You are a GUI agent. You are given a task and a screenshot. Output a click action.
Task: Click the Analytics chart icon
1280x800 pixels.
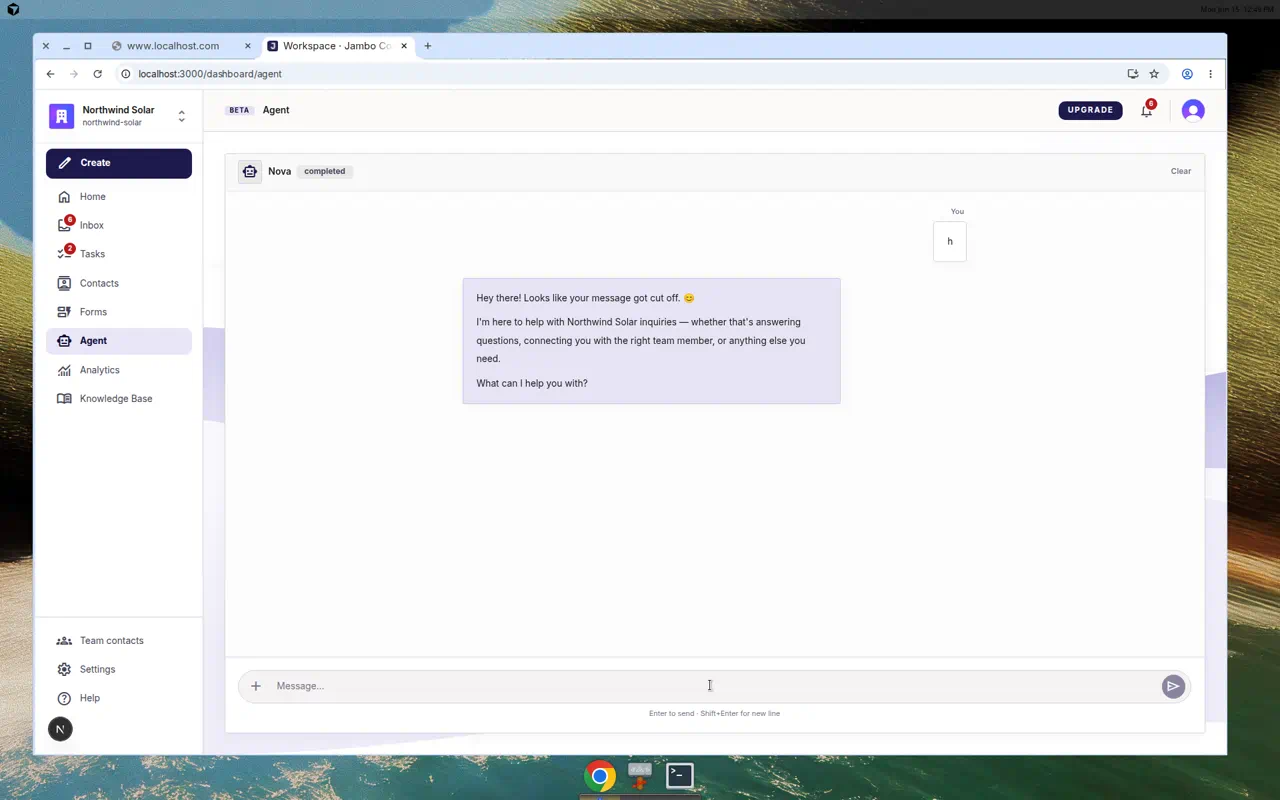pyautogui.click(x=64, y=370)
